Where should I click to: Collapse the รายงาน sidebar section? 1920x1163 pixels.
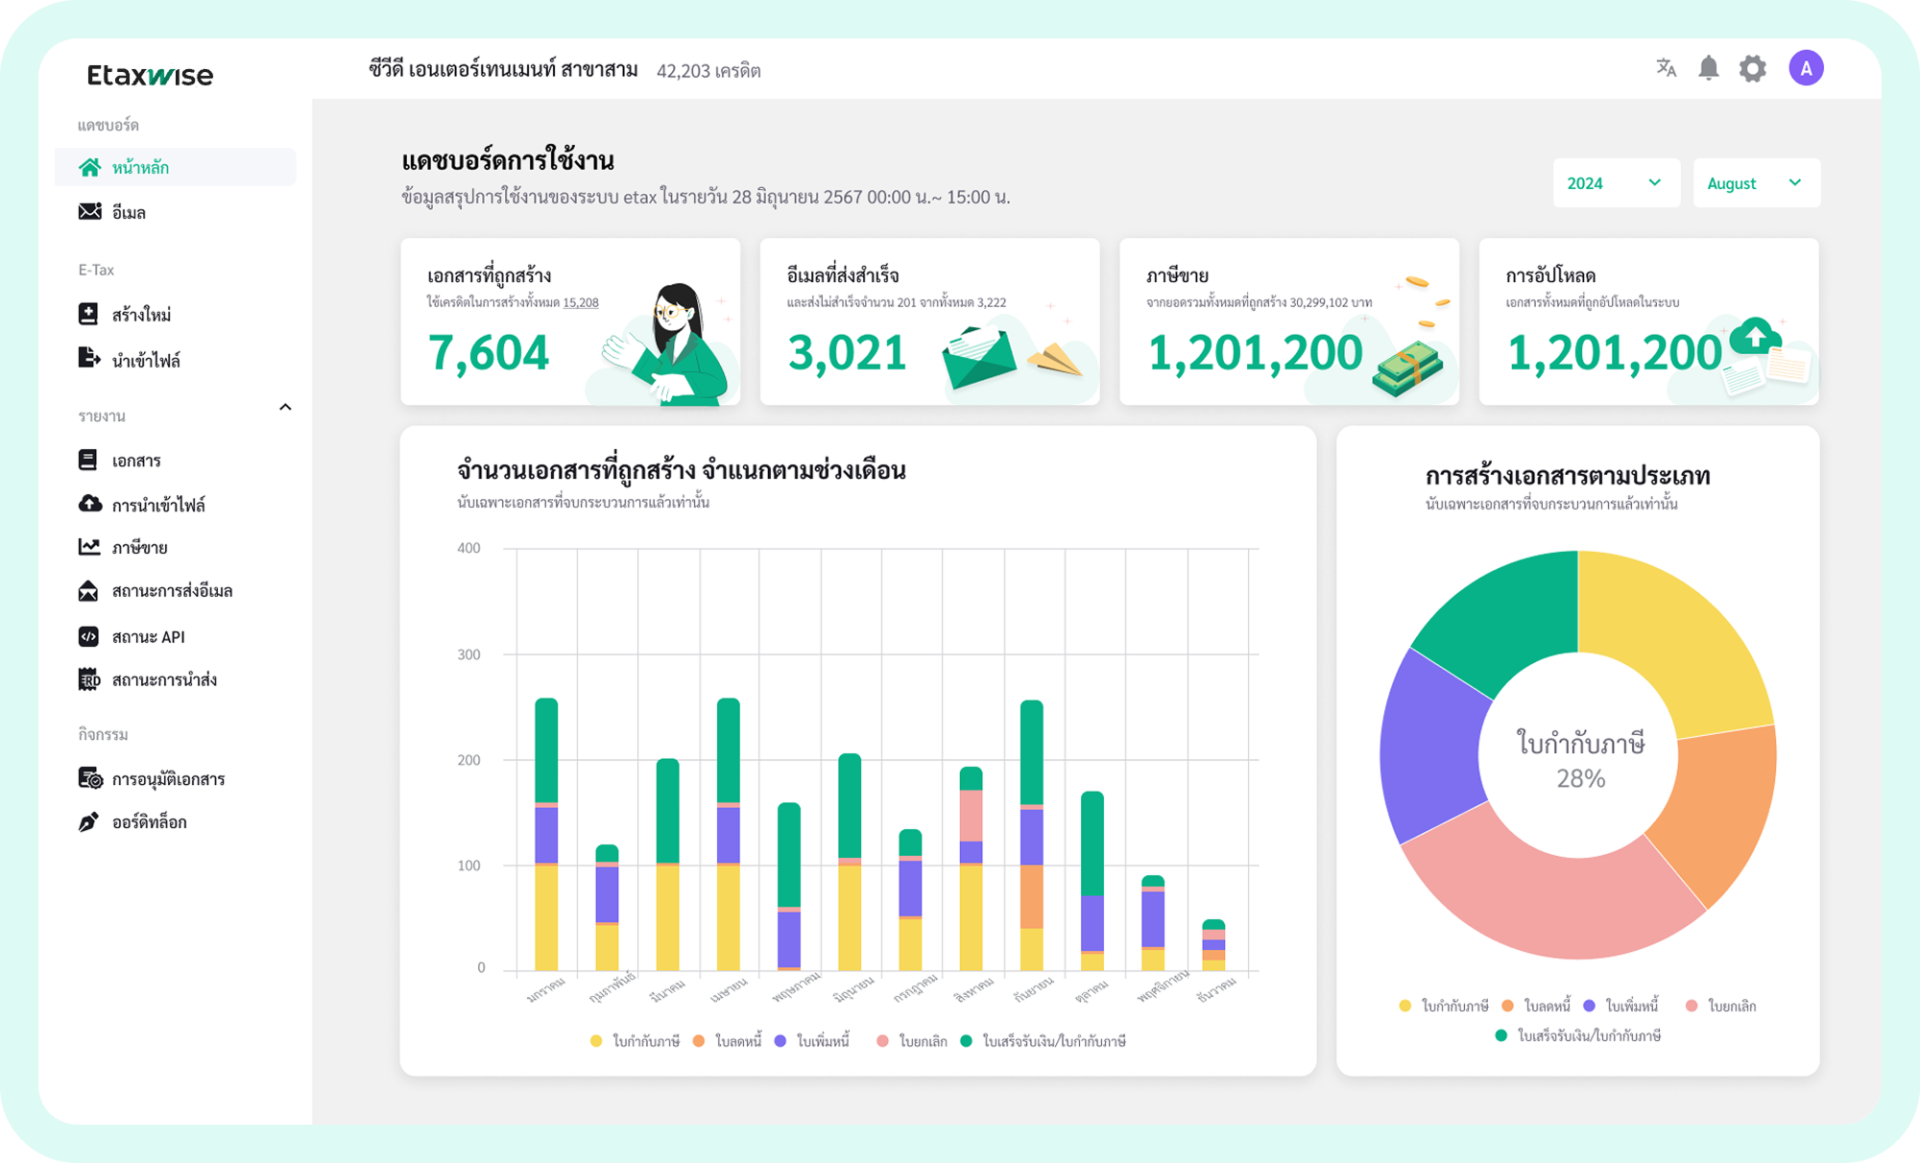click(285, 408)
